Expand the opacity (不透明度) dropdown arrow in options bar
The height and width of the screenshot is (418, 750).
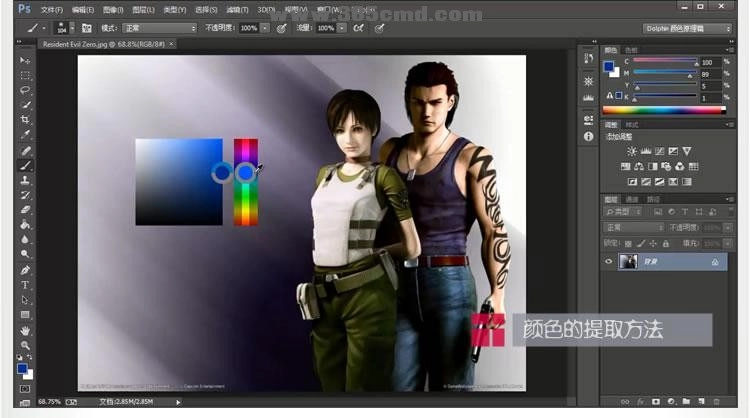pyautogui.click(x=265, y=29)
